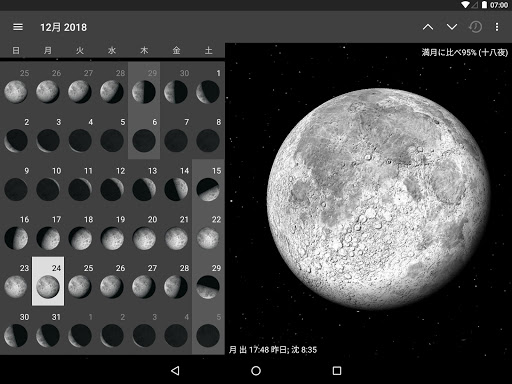
Task: Tap the Android recent apps button
Action: 337,371
